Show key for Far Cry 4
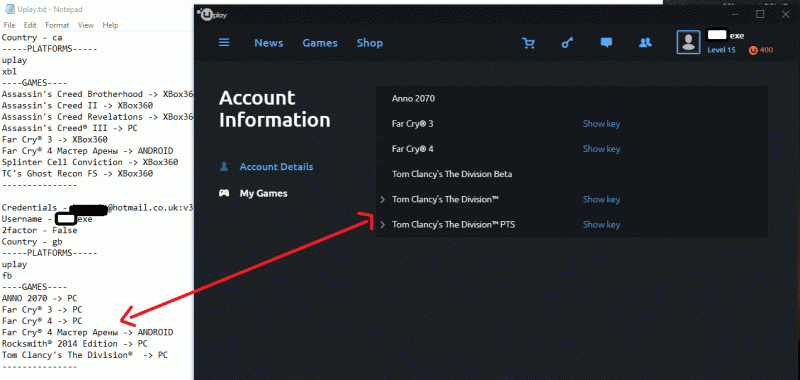The width and height of the screenshot is (800, 380). (602, 149)
